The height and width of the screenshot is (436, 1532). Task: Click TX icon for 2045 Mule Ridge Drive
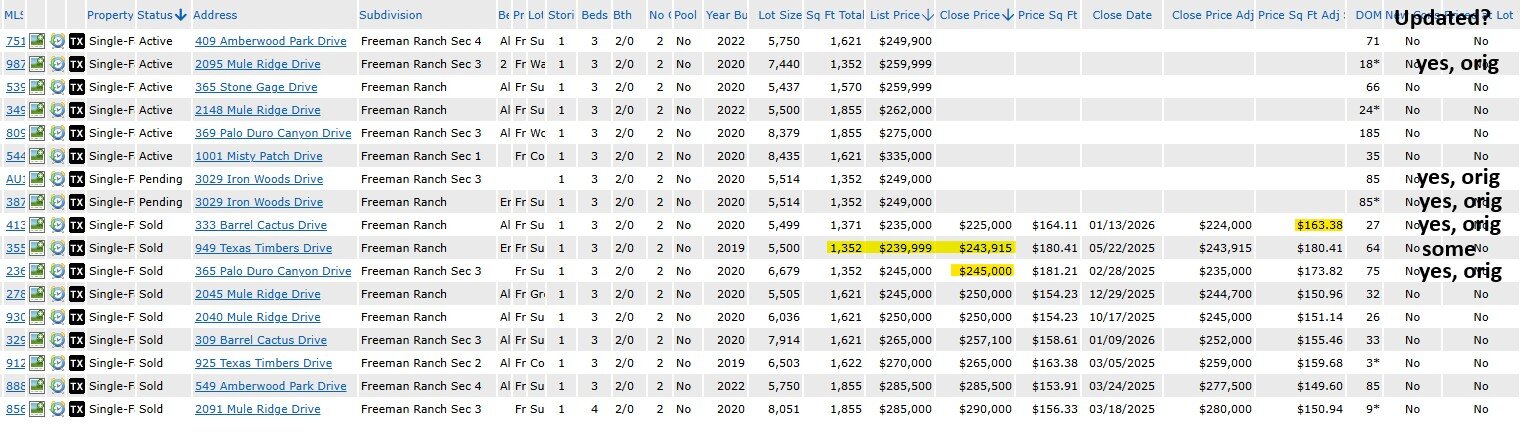(x=76, y=294)
